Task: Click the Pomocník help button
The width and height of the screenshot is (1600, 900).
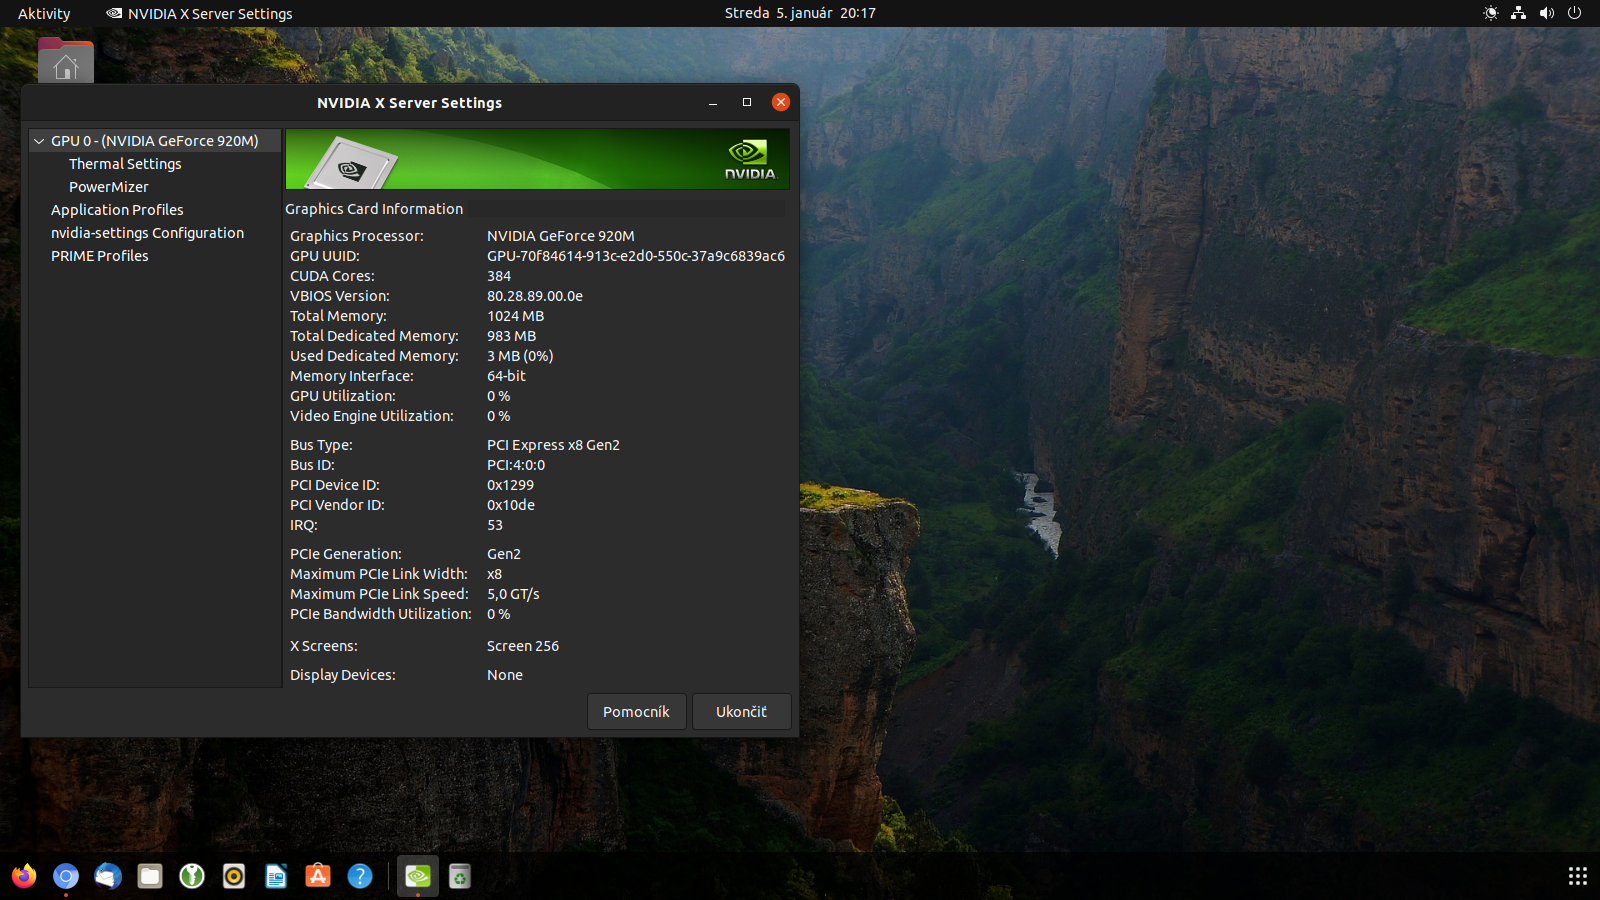Action: pyautogui.click(x=636, y=712)
